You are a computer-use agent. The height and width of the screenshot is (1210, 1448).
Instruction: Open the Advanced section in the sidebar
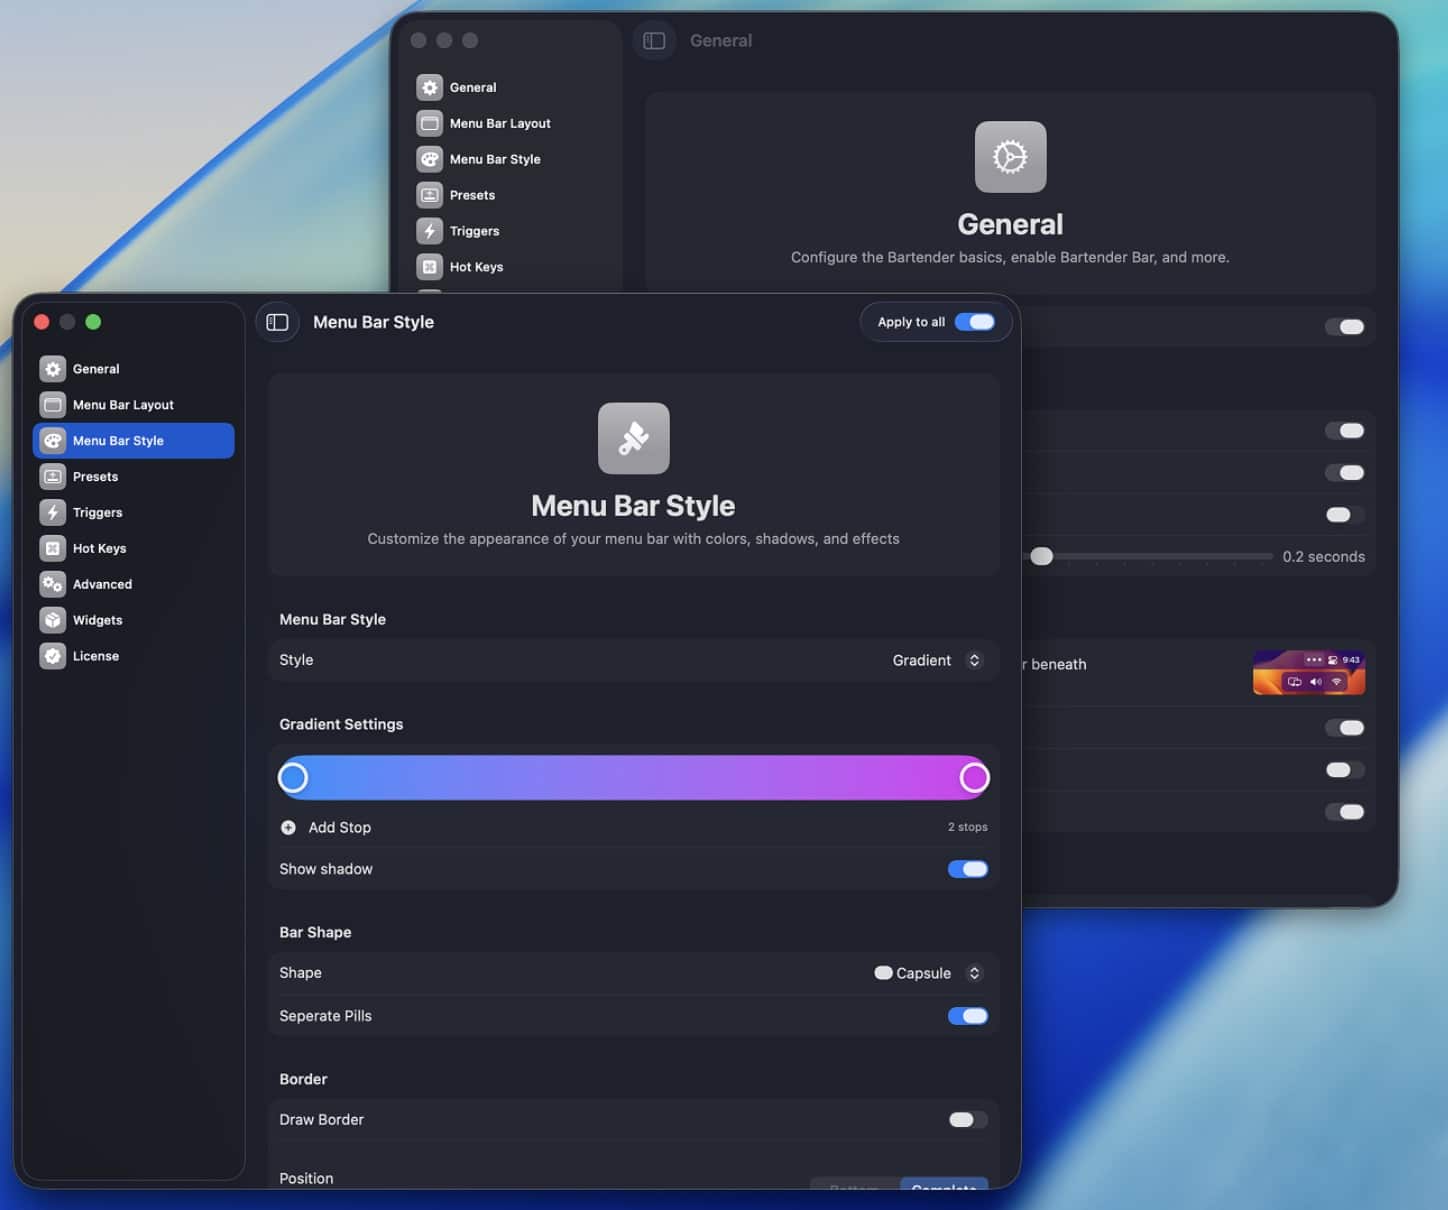[134, 585]
